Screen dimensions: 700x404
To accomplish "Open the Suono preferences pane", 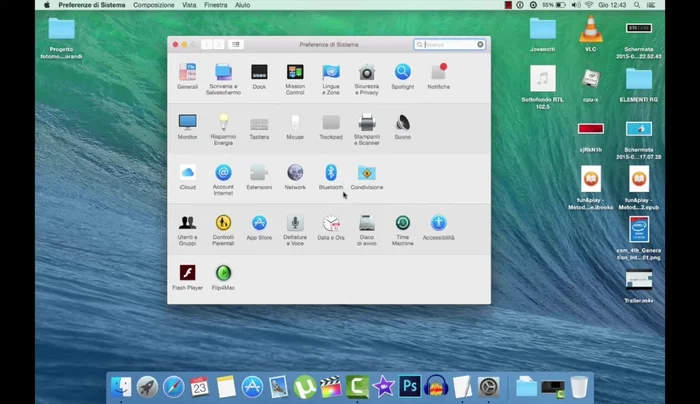I will point(402,123).
